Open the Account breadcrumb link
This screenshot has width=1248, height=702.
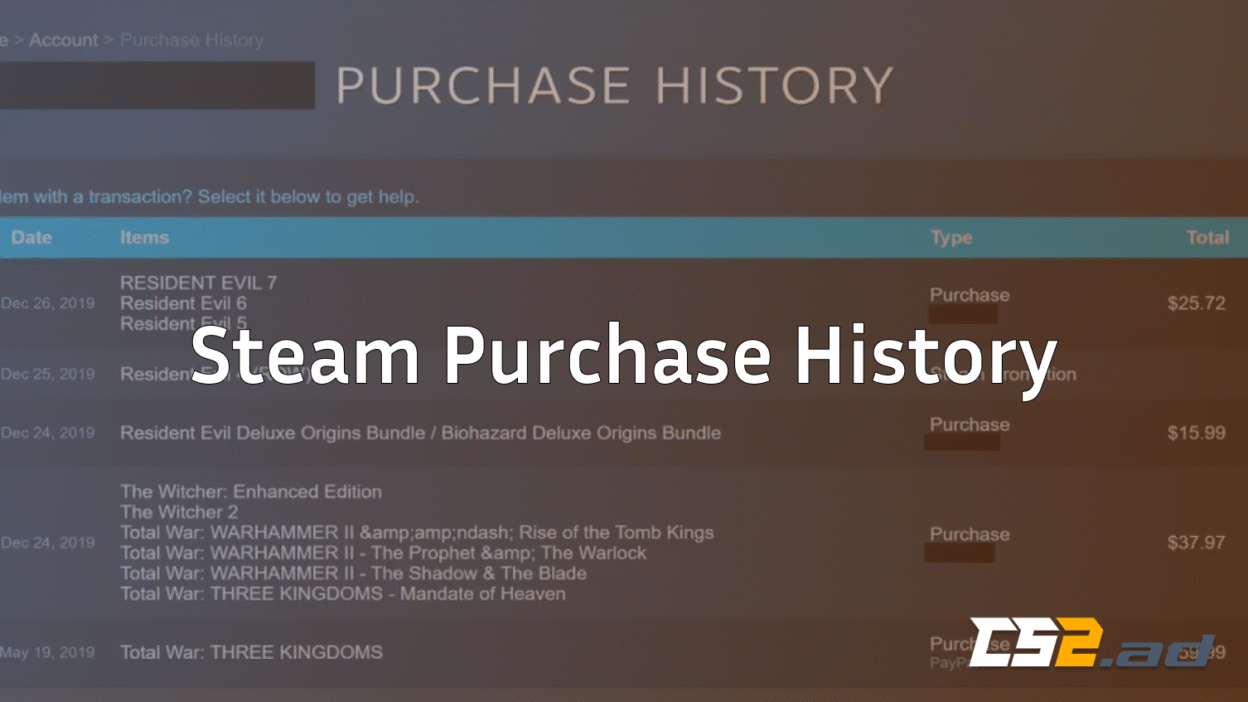coord(64,40)
